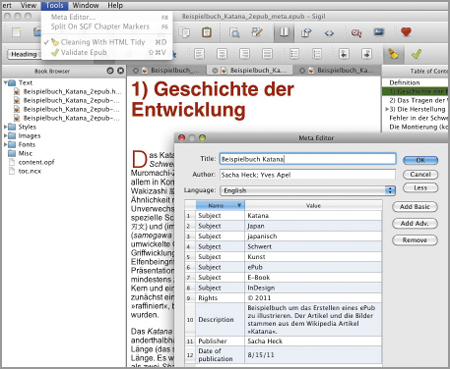Toggle Cleaning With HTML Tidy menu option
450x369 pixels.
(x=106, y=42)
